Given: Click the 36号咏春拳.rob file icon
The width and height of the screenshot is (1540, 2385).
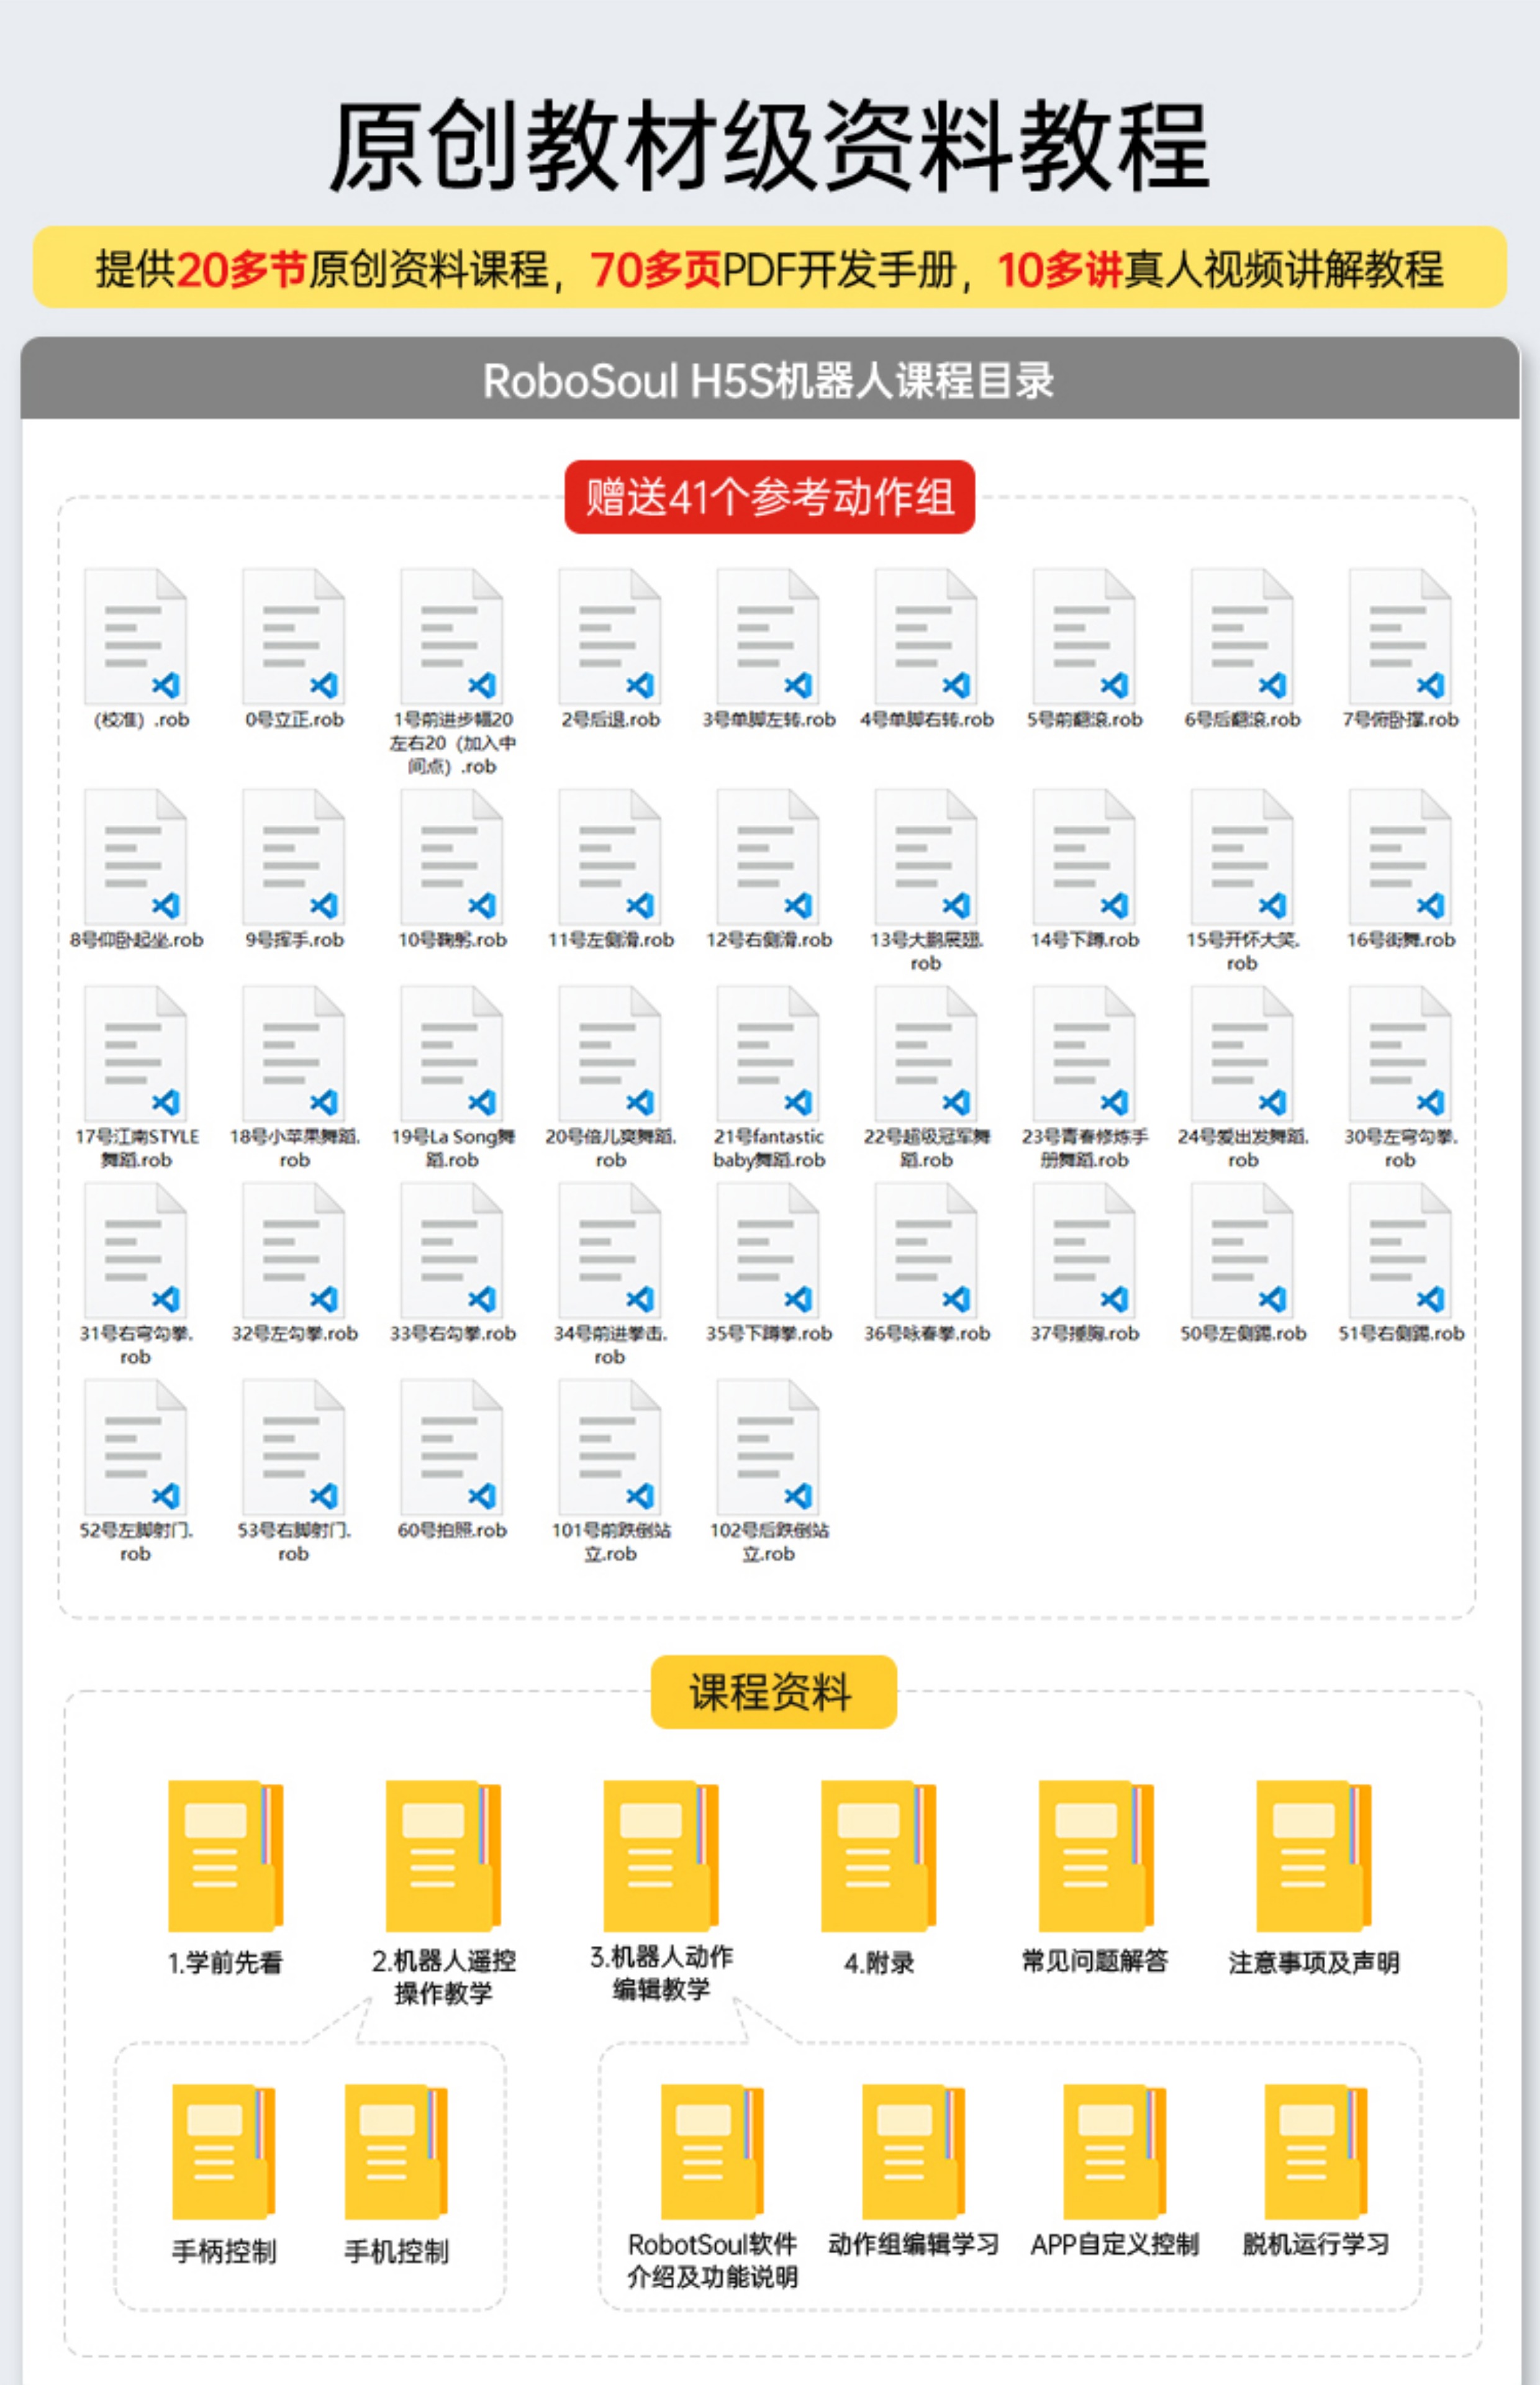Looking at the screenshot, I should point(925,1251).
